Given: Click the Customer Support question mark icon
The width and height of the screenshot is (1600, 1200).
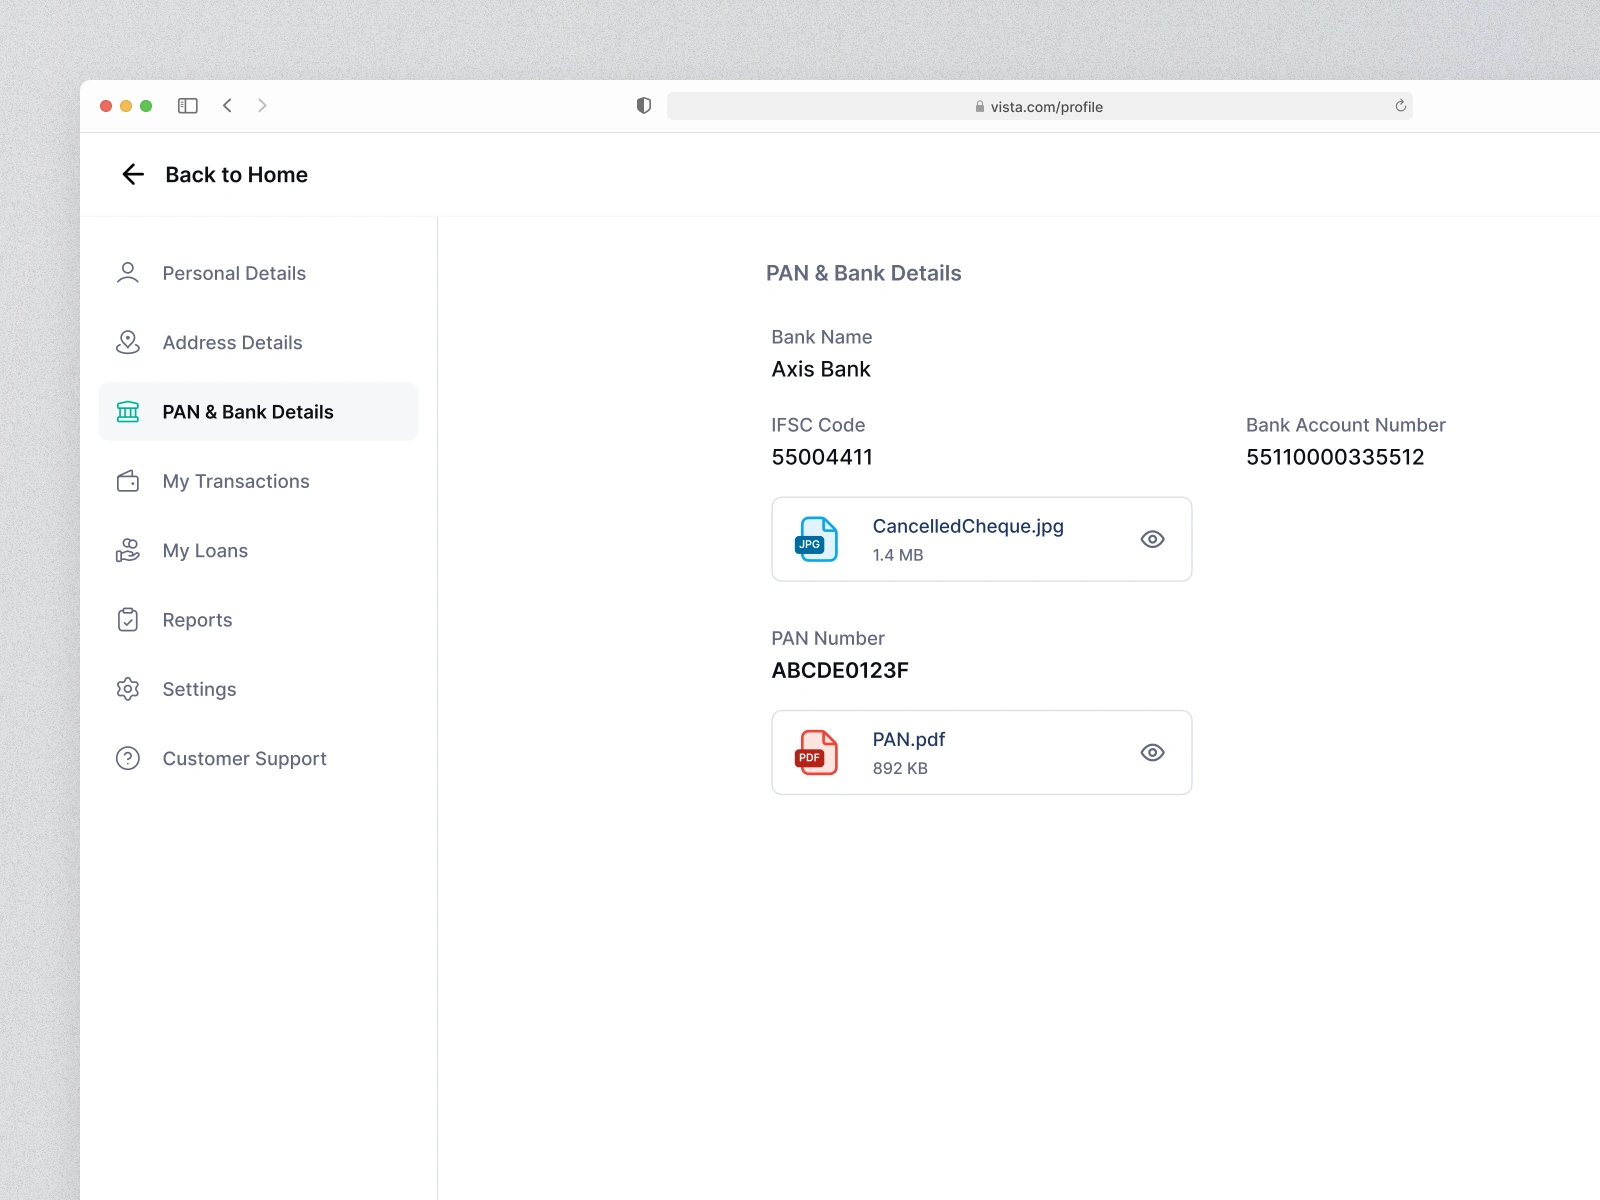Looking at the screenshot, I should pos(128,758).
